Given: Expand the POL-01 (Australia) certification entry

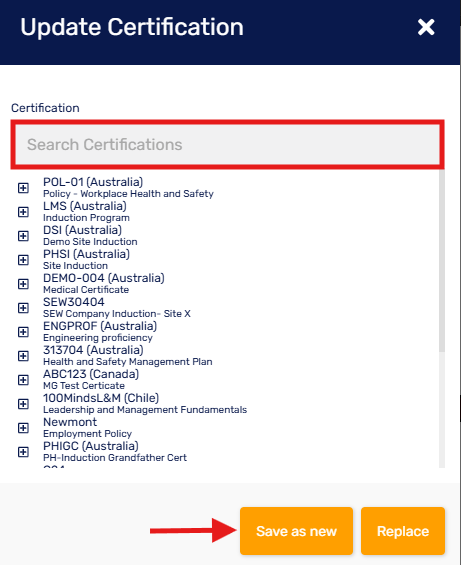Looking at the screenshot, I should [x=23, y=188].
